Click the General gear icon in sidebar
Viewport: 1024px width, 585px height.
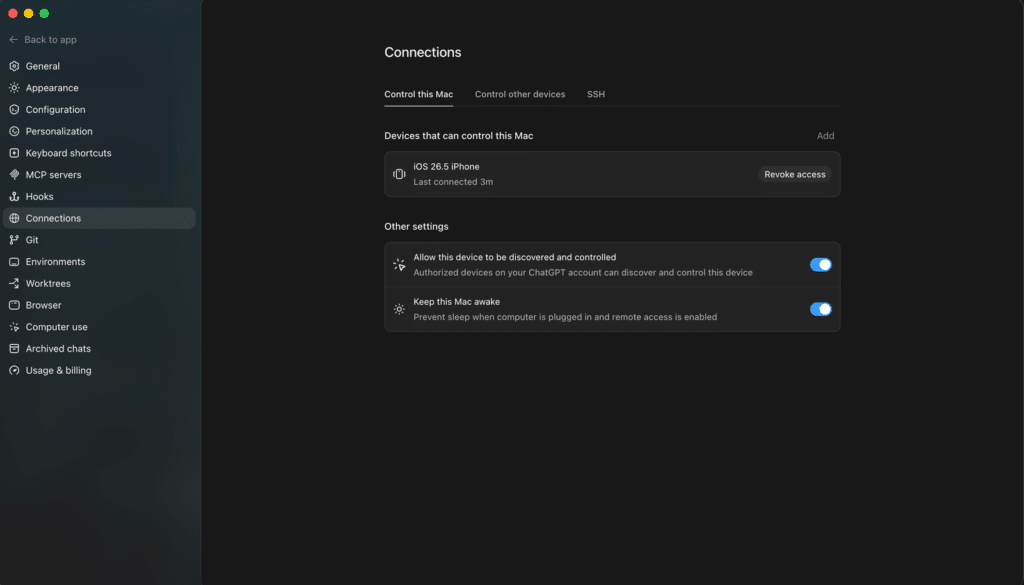point(14,66)
